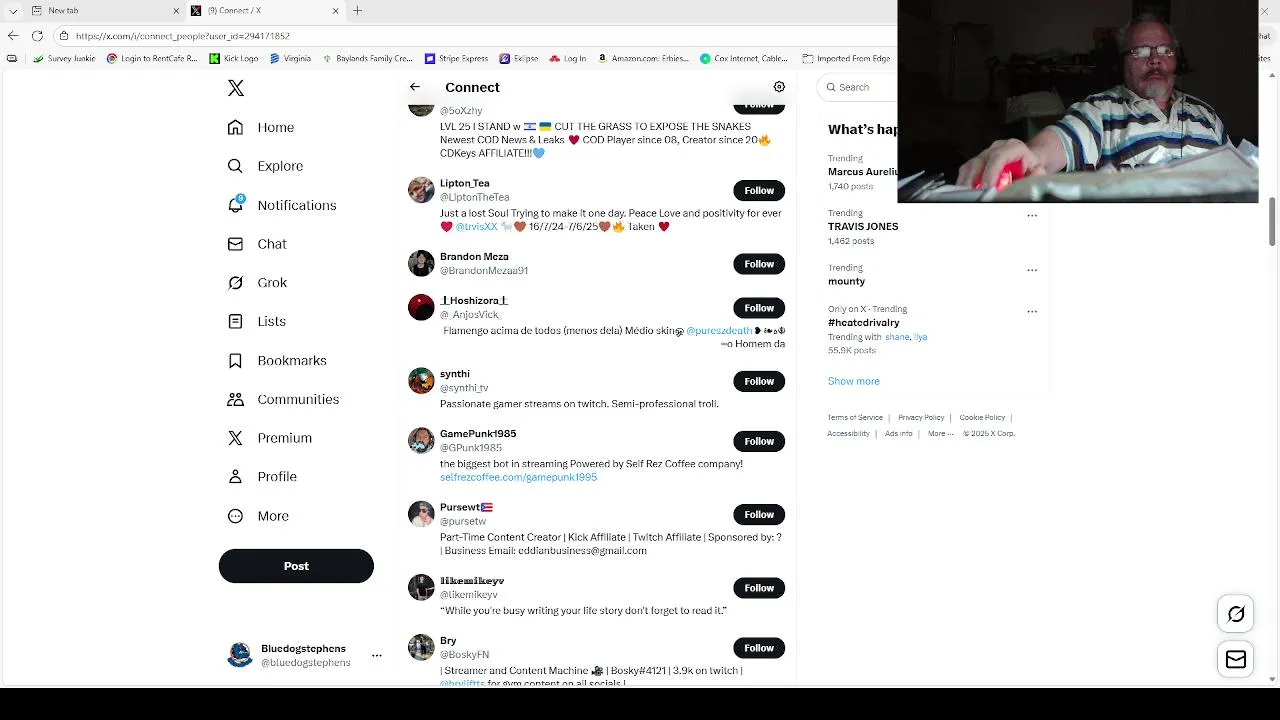1280x720 pixels.
Task: Open options for TRAVIS JONES trend
Action: 1032,215
